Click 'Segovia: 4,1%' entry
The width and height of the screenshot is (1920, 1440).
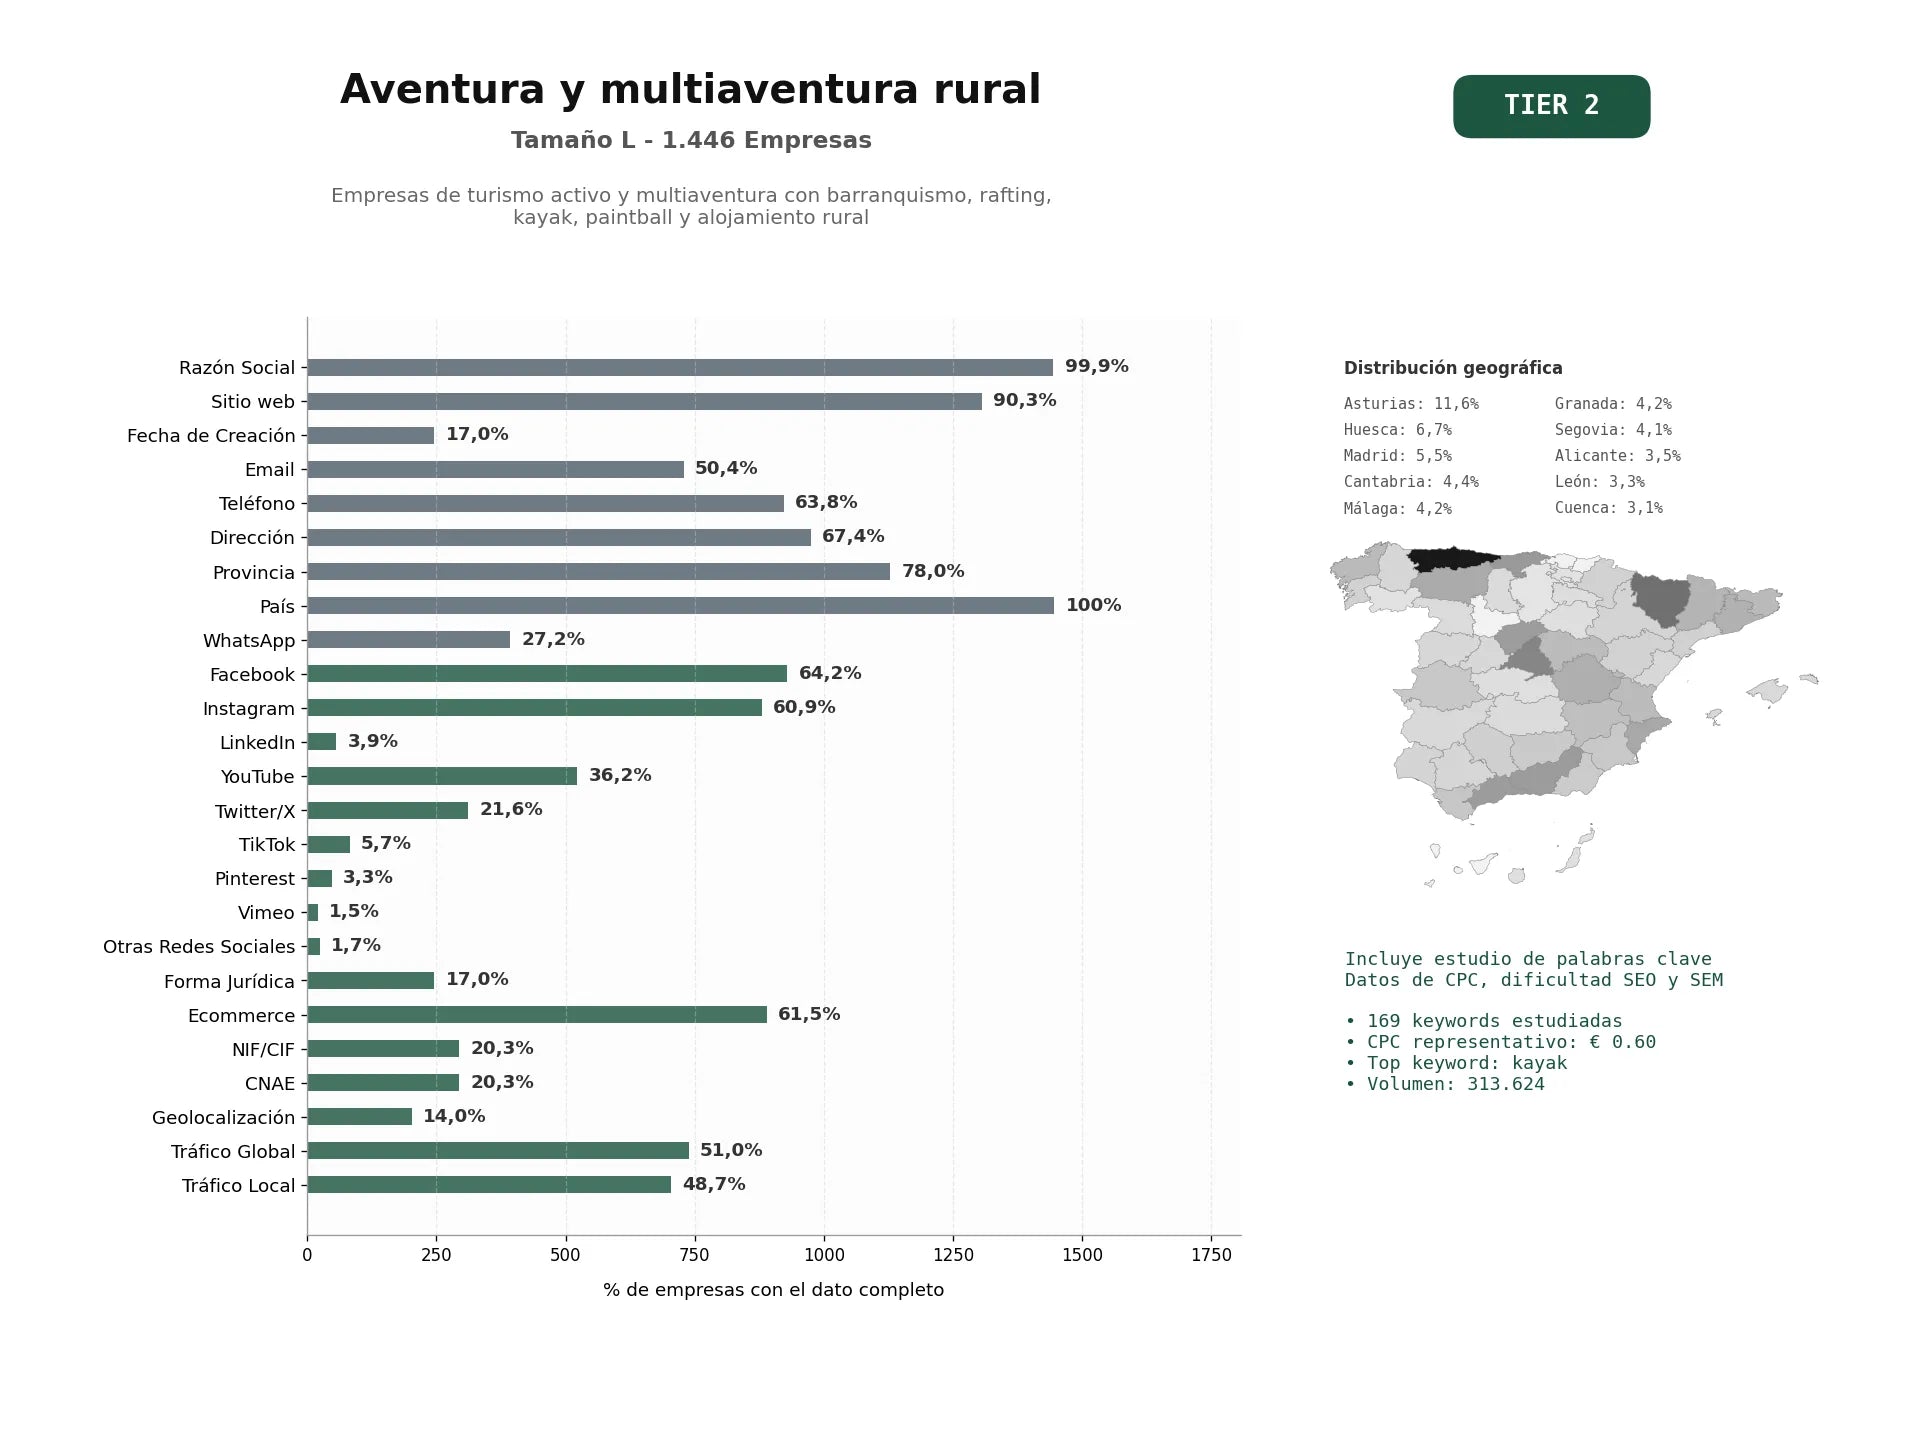coord(1613,430)
